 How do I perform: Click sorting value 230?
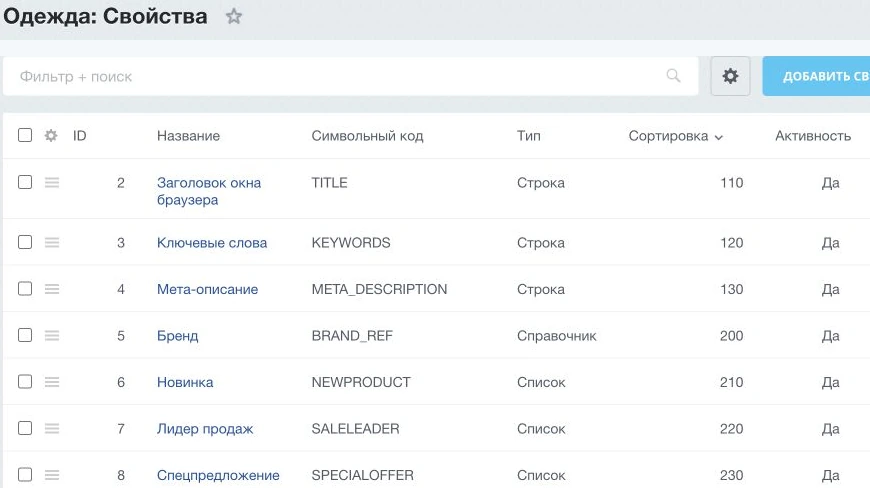(731, 475)
